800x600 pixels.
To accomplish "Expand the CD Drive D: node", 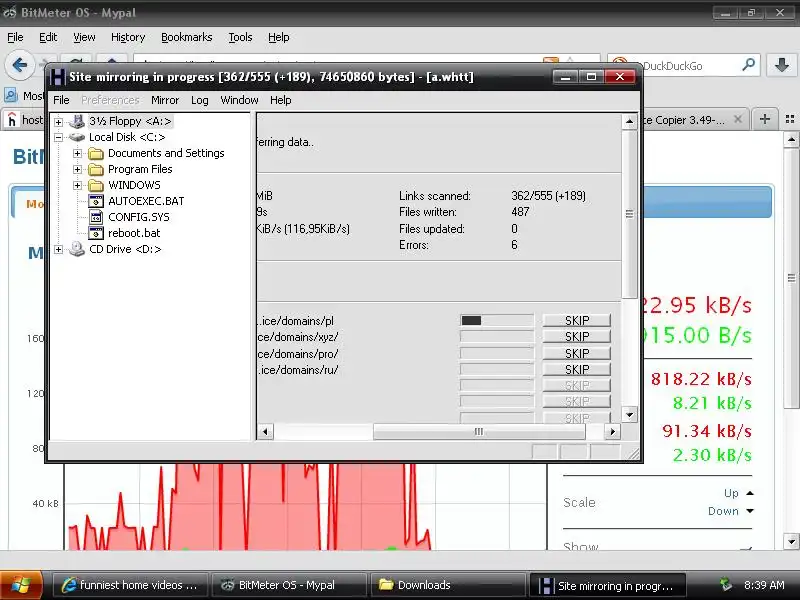I will (x=59, y=249).
